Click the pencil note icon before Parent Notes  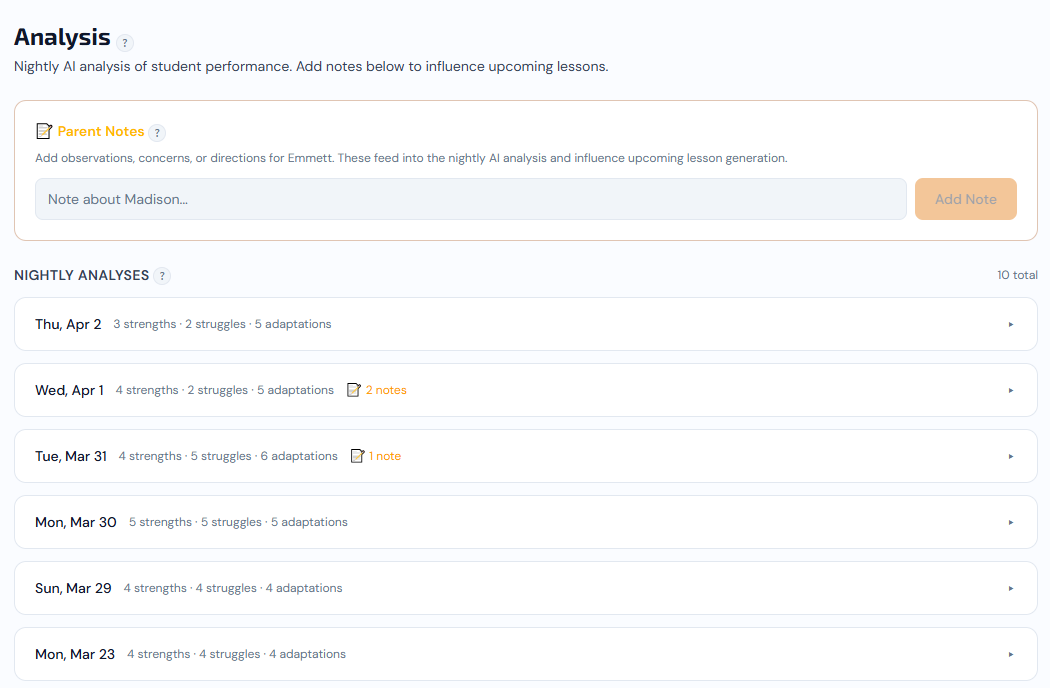pyautogui.click(x=43, y=131)
